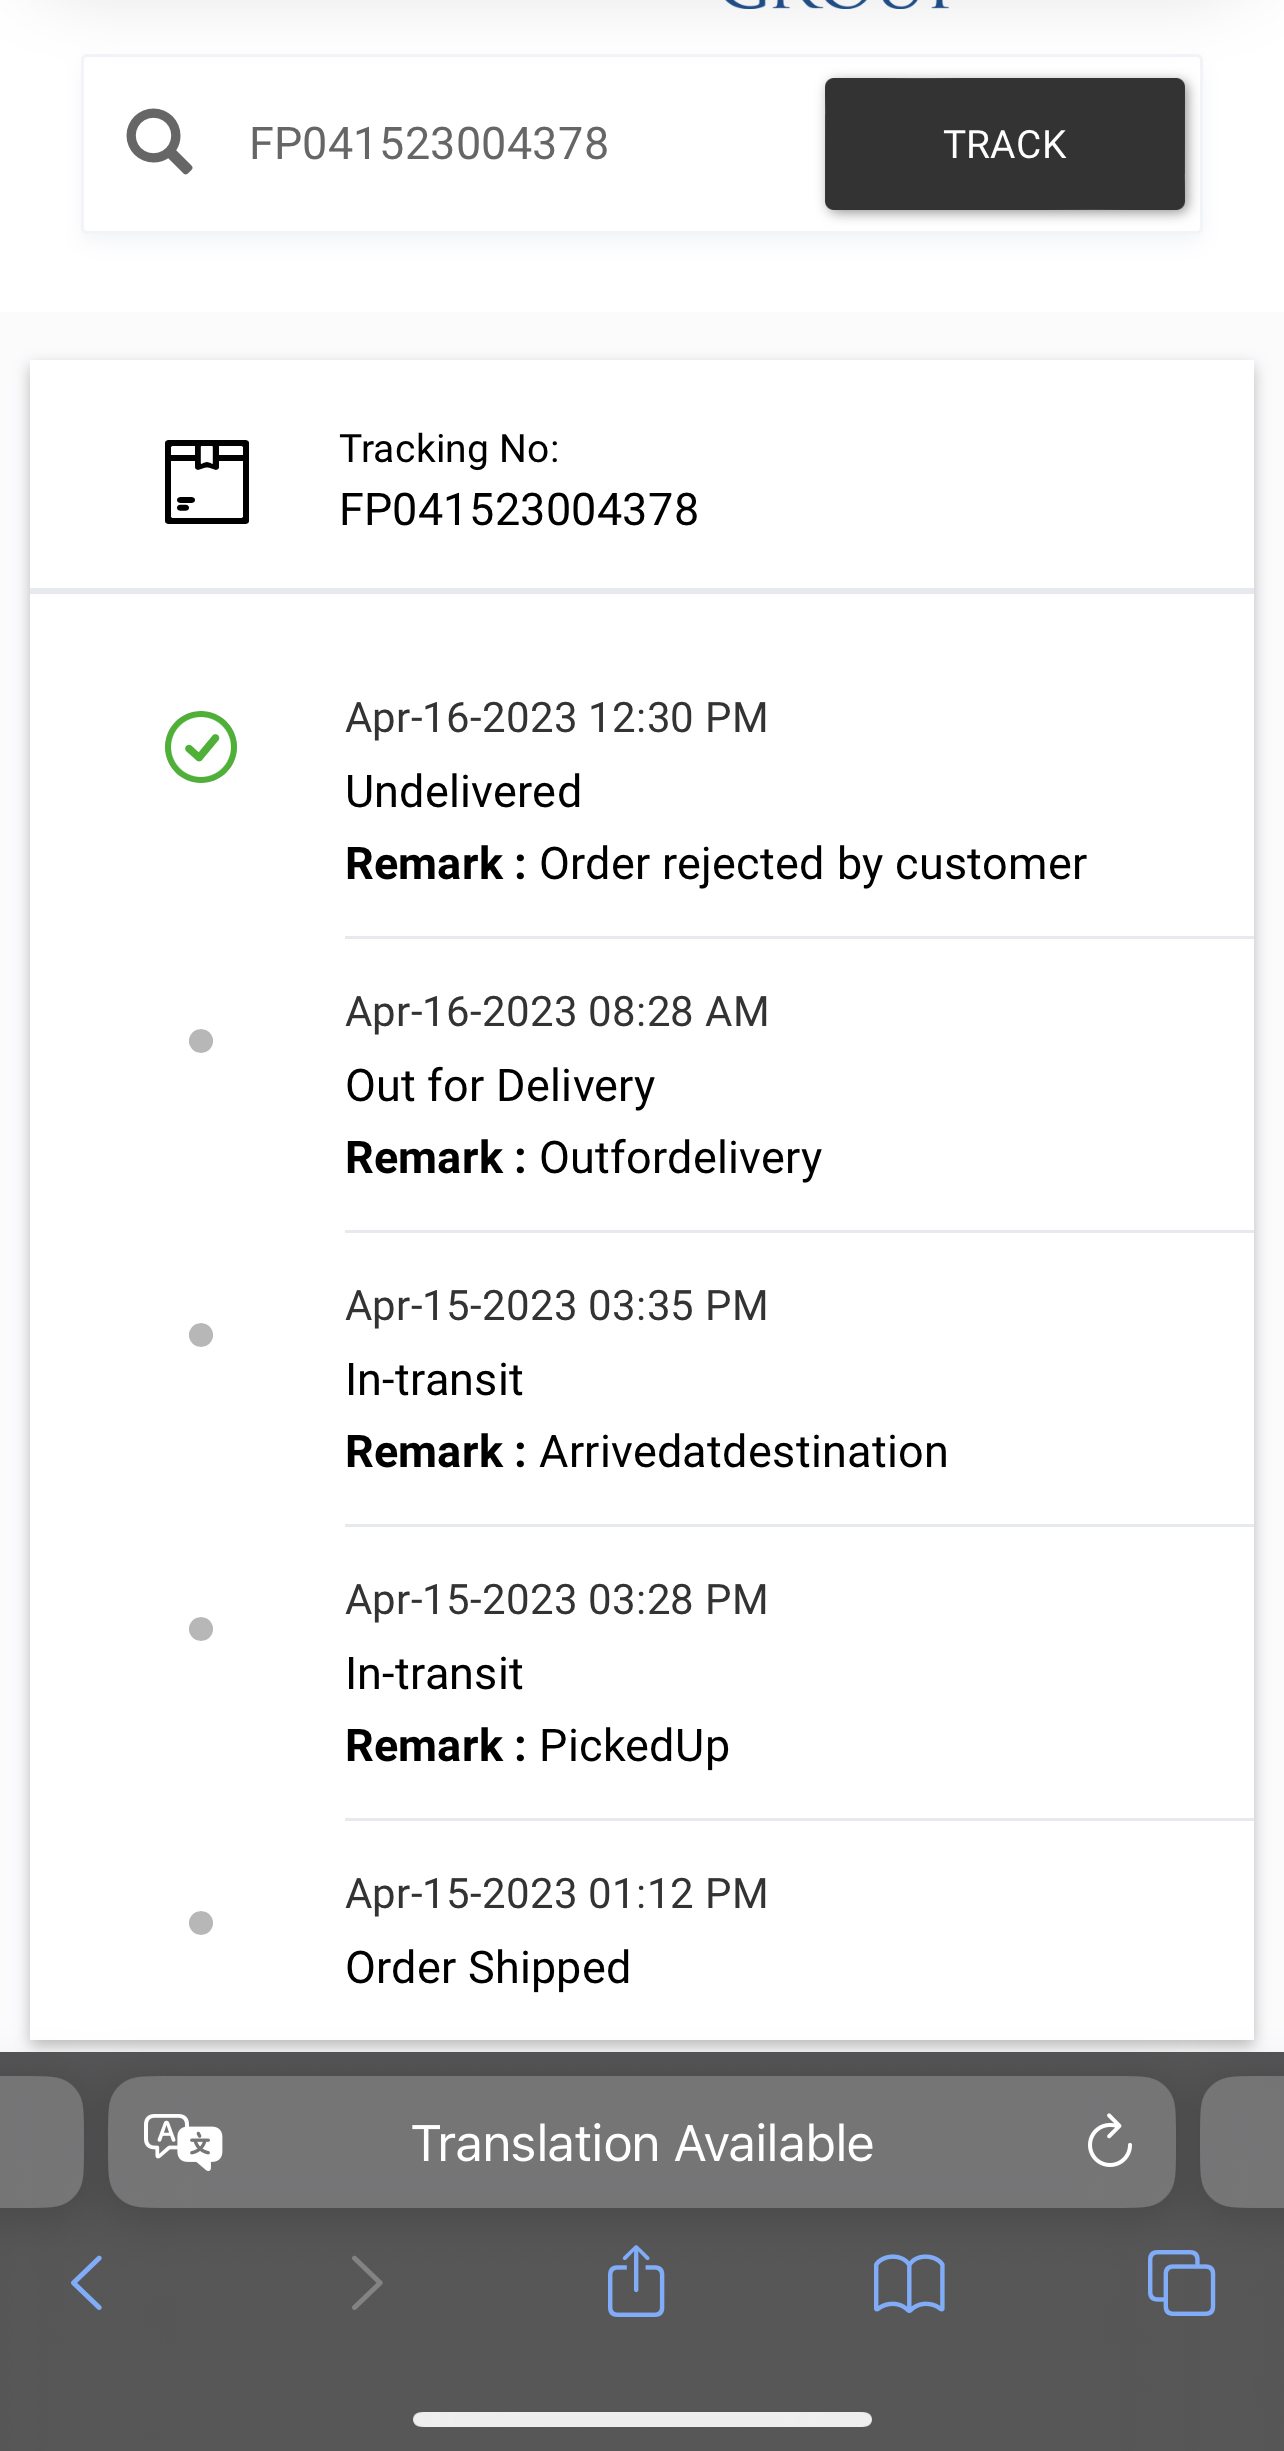
Task: Open Safari bookmarks book icon
Action: pyautogui.click(x=908, y=2283)
